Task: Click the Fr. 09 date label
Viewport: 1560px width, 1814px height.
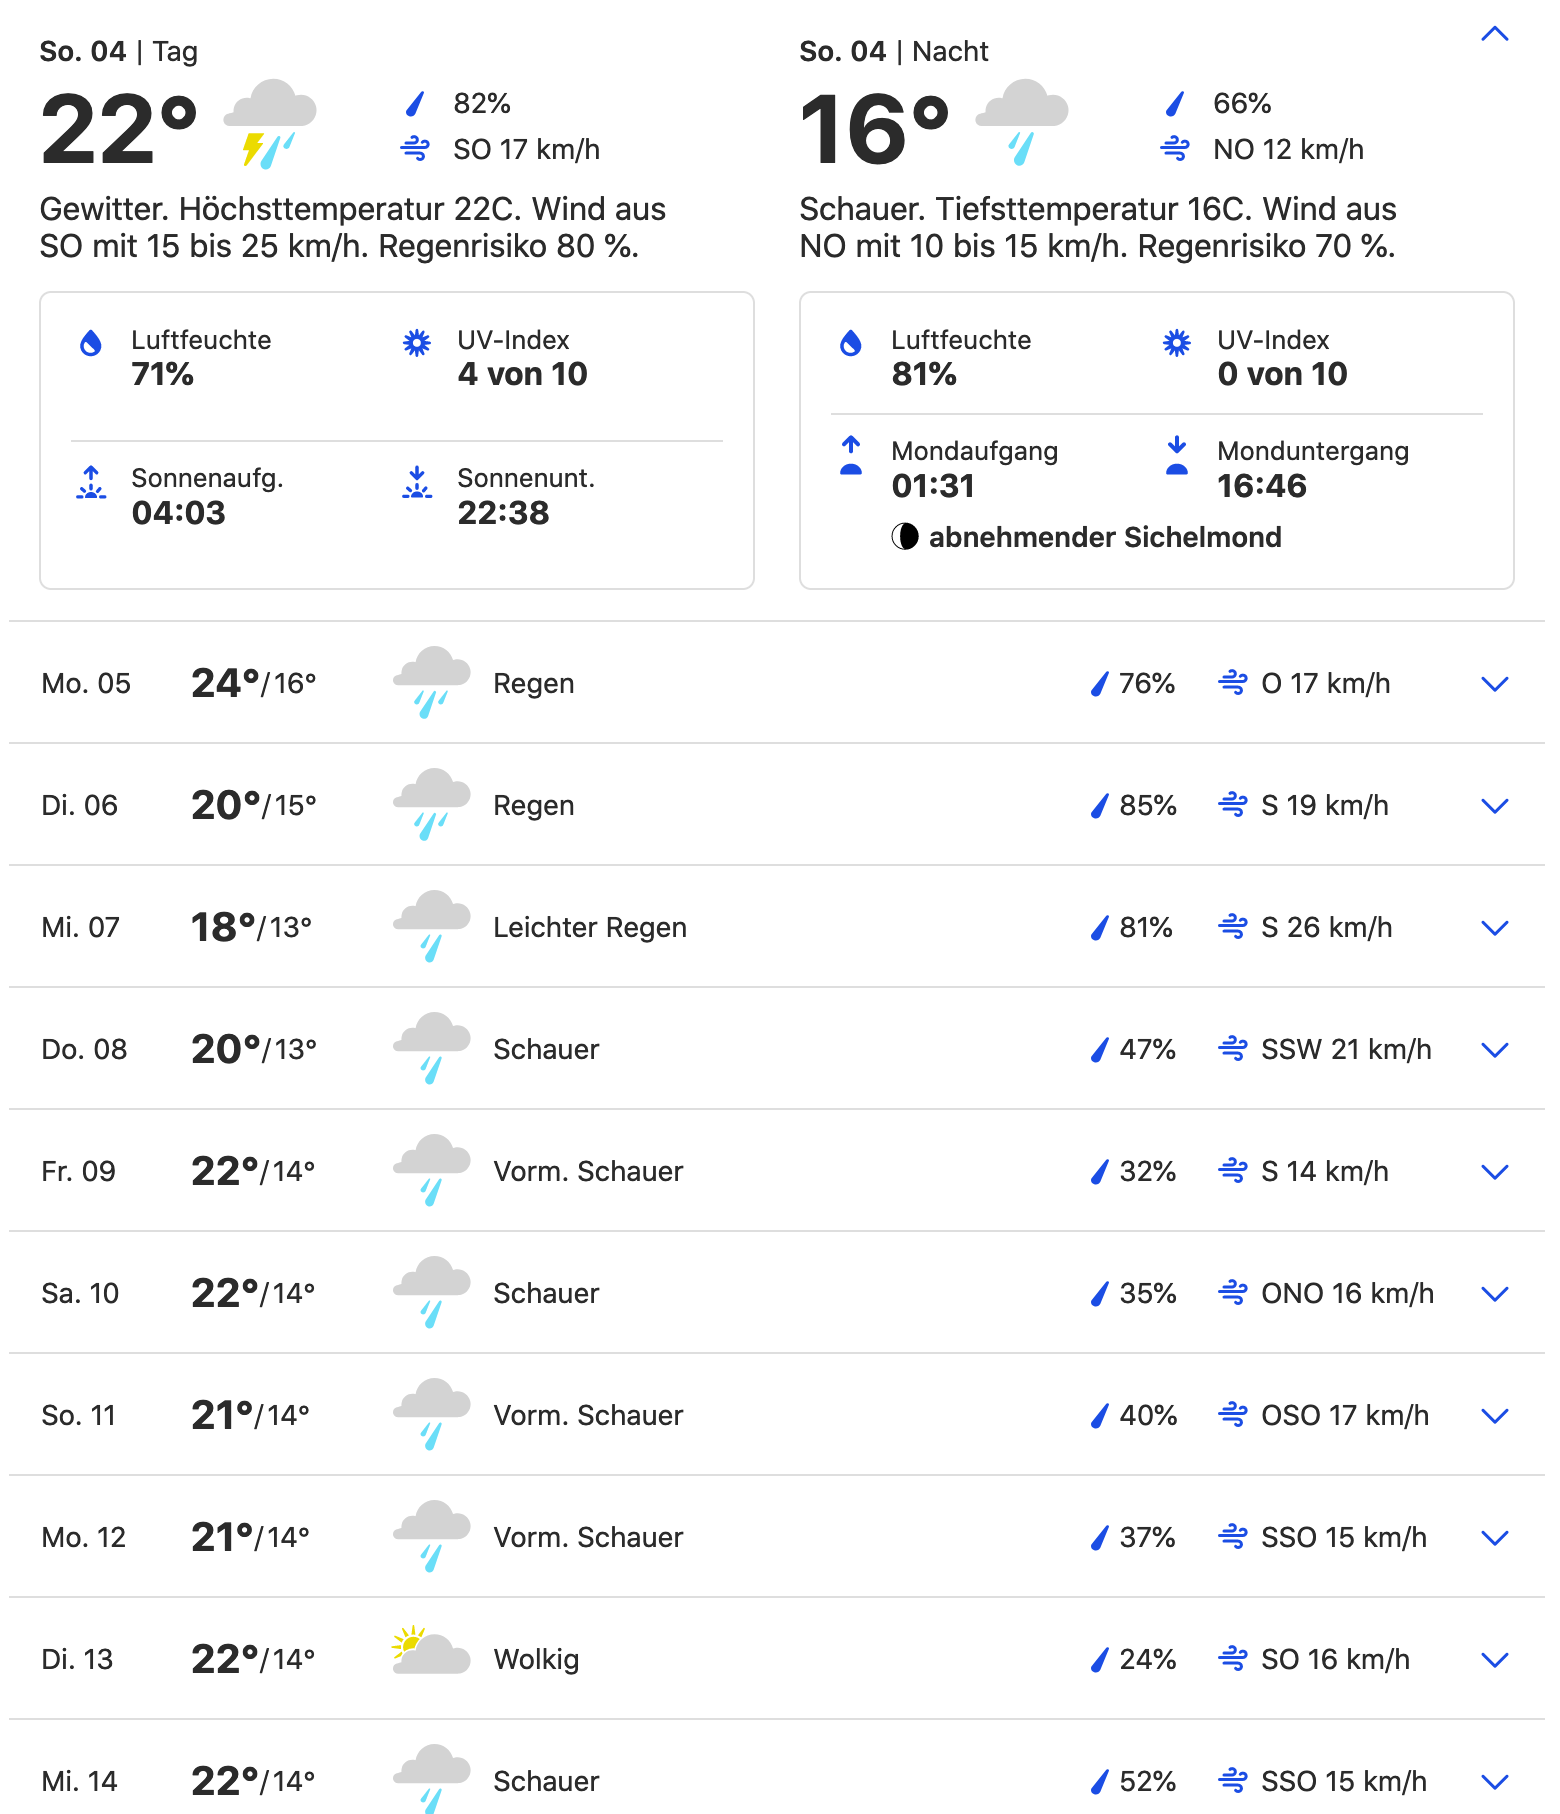Action: [78, 1171]
